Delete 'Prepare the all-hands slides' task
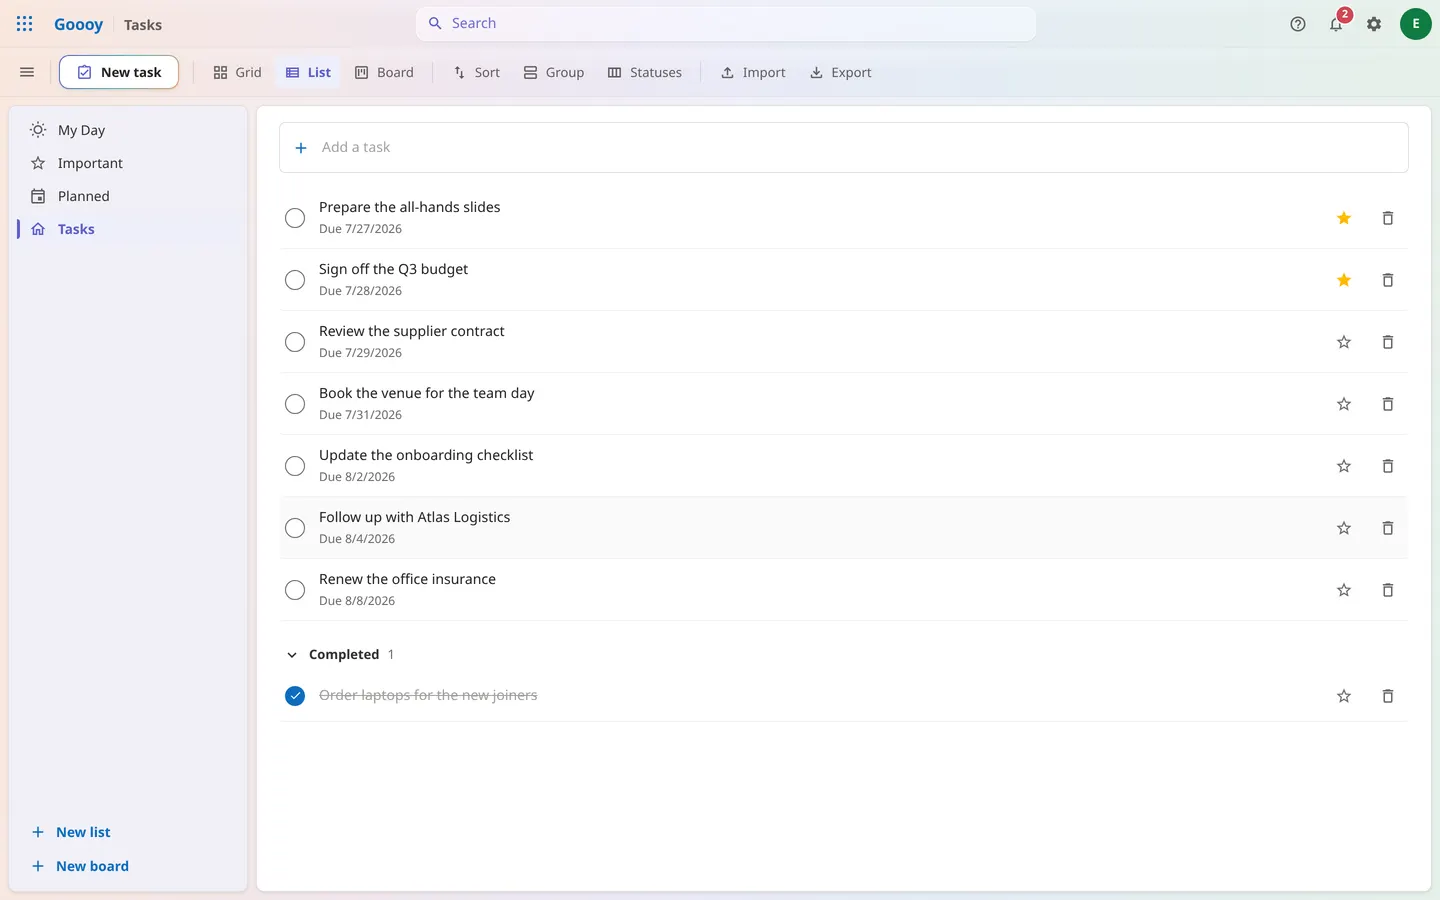Screen dimensions: 1440x900 point(1388,218)
